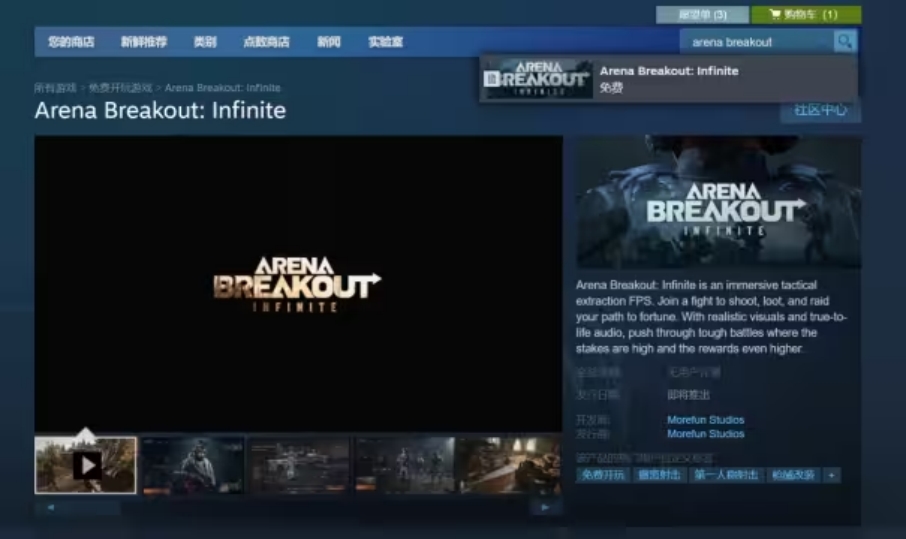Click the game header capsule image
Image resolution: width=906 pixels, height=539 pixels.
[718, 203]
